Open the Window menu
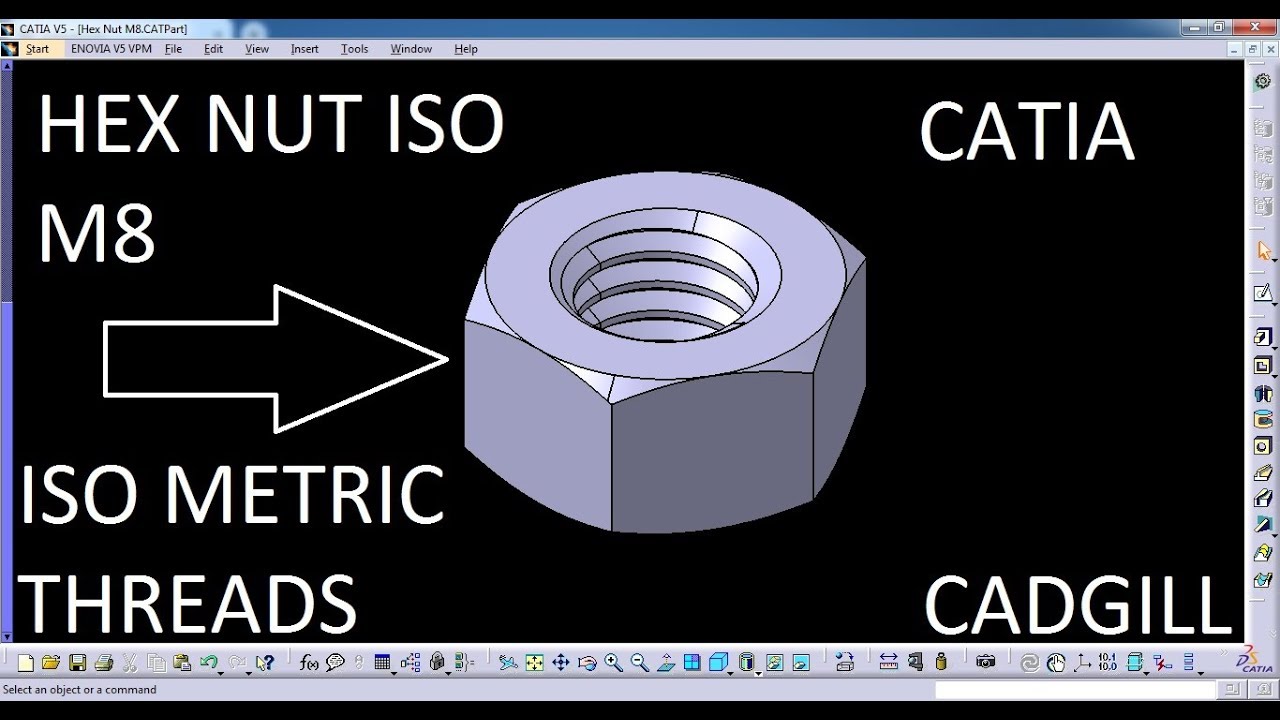 (411, 48)
